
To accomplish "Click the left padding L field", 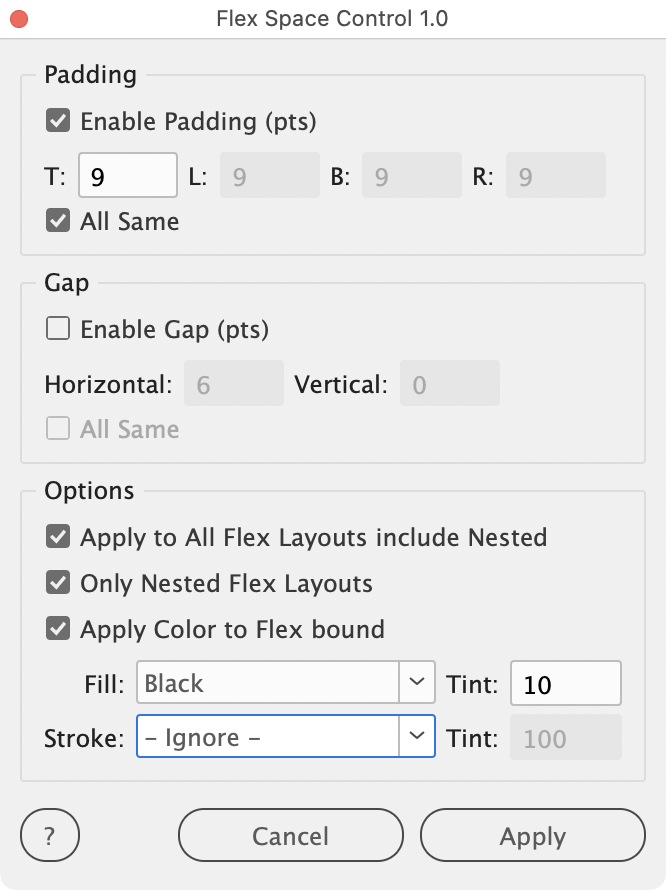I will pos(269,177).
